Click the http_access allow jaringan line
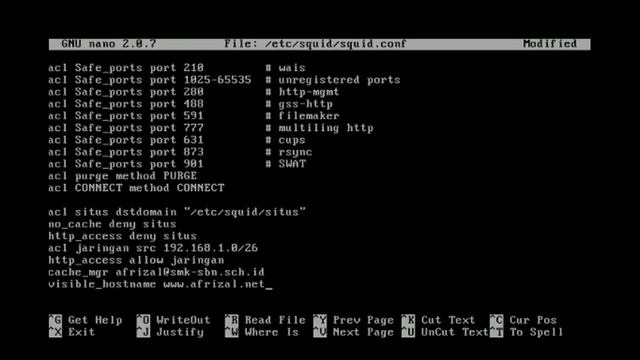Viewport: 640px width, 360px height. pos(136,260)
